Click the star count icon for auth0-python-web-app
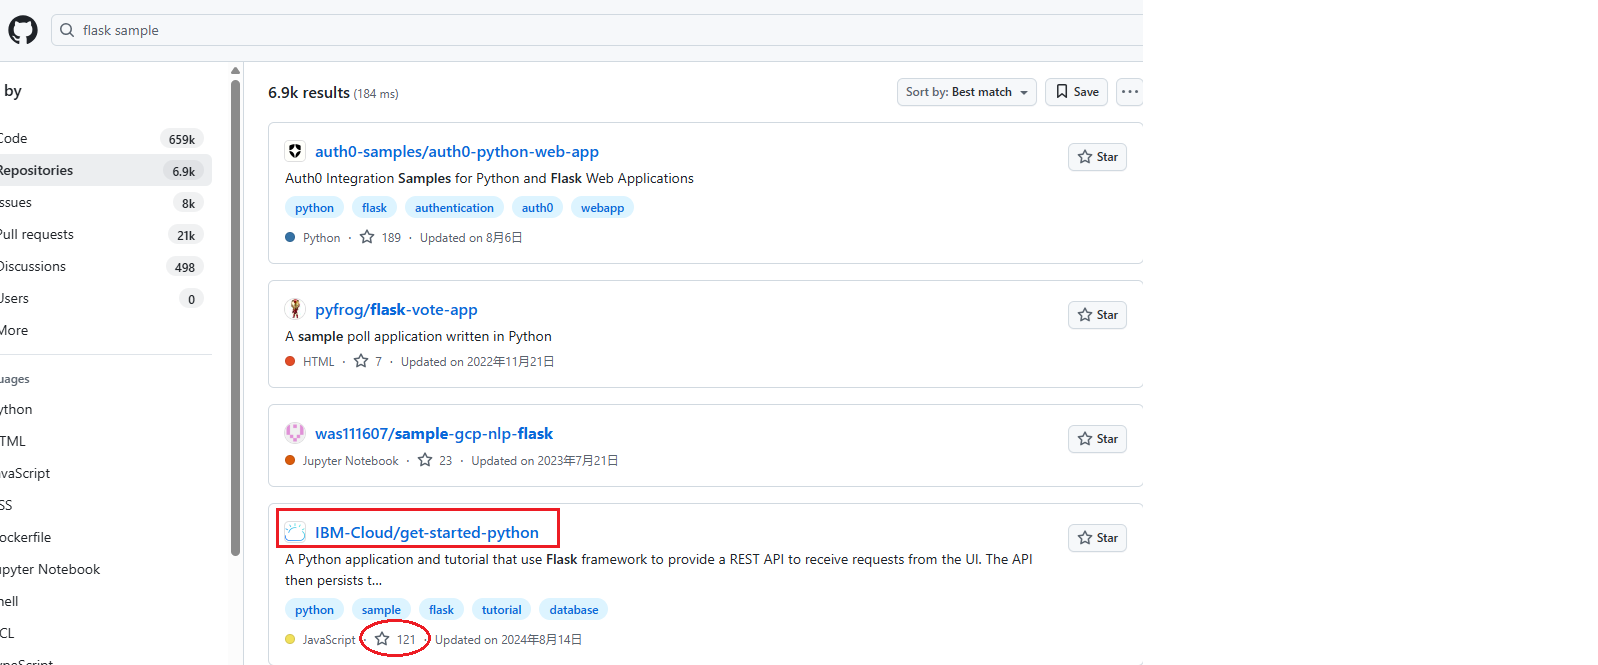This screenshot has height=665, width=1598. pos(367,238)
